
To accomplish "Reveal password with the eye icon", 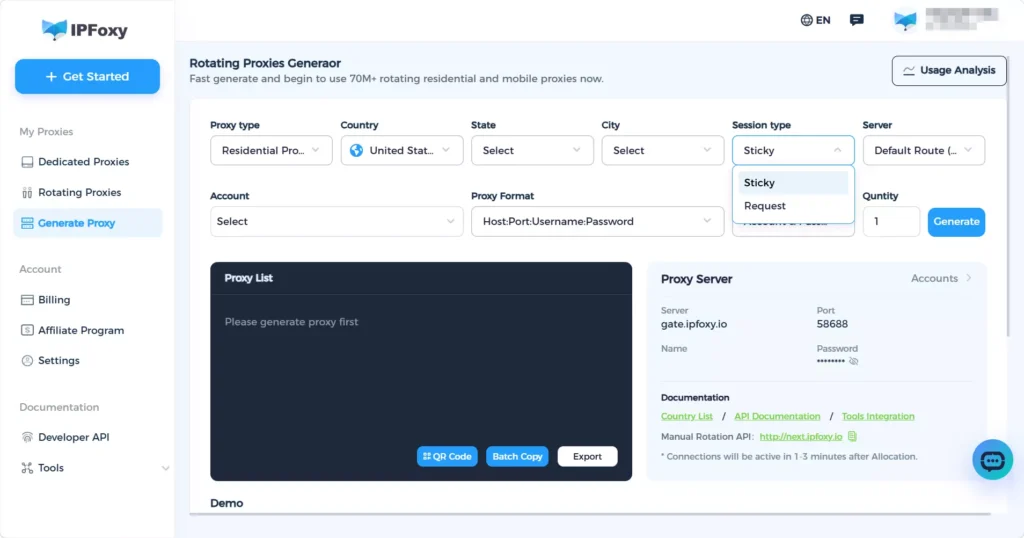I will (853, 361).
